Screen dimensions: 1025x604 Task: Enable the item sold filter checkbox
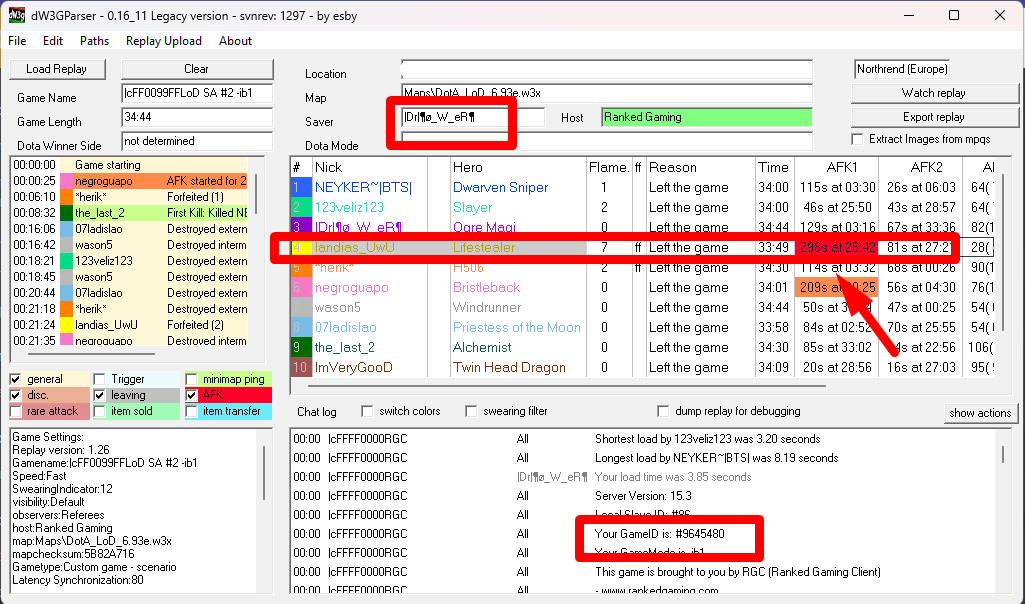pos(99,411)
